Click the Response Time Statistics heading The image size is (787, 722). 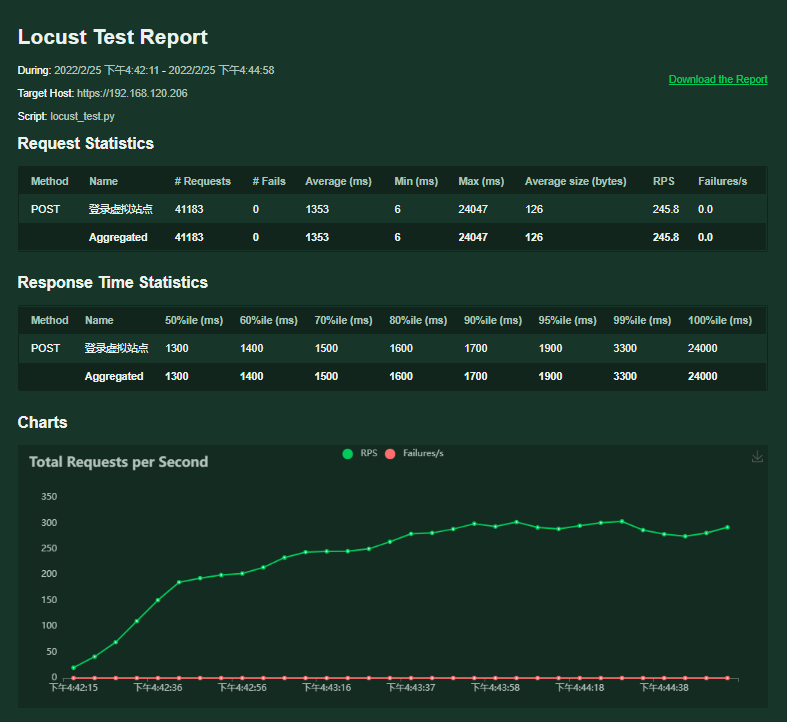[112, 283]
